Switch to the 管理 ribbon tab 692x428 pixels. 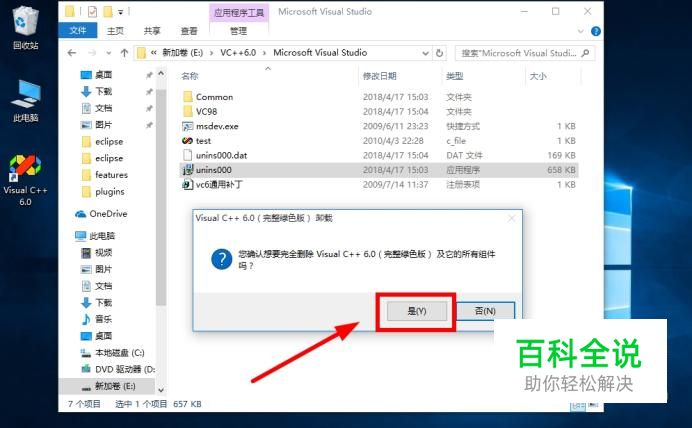[x=239, y=31]
